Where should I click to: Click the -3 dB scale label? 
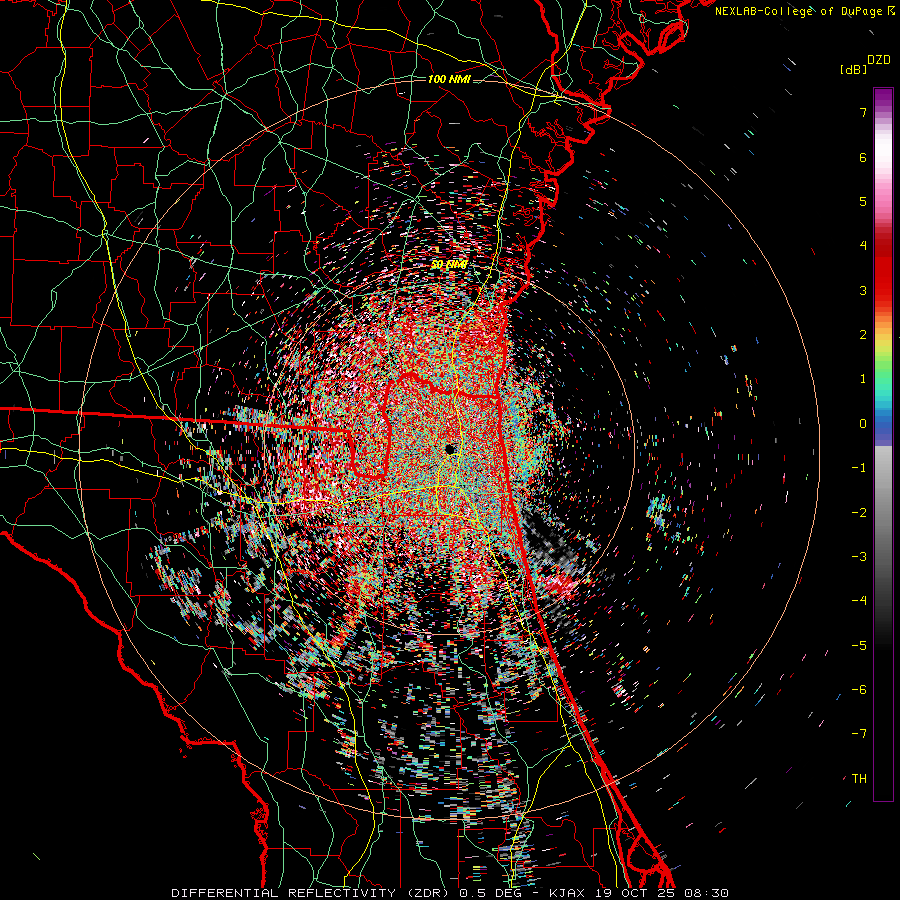click(859, 557)
